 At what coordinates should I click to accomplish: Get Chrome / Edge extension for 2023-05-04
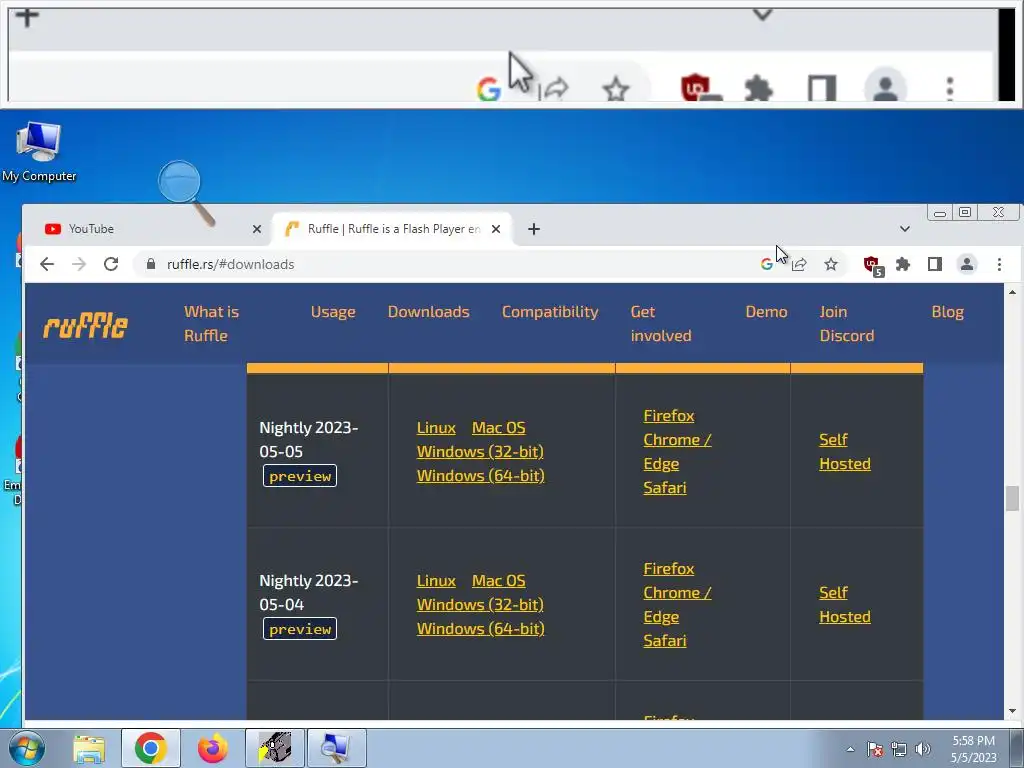click(x=677, y=604)
